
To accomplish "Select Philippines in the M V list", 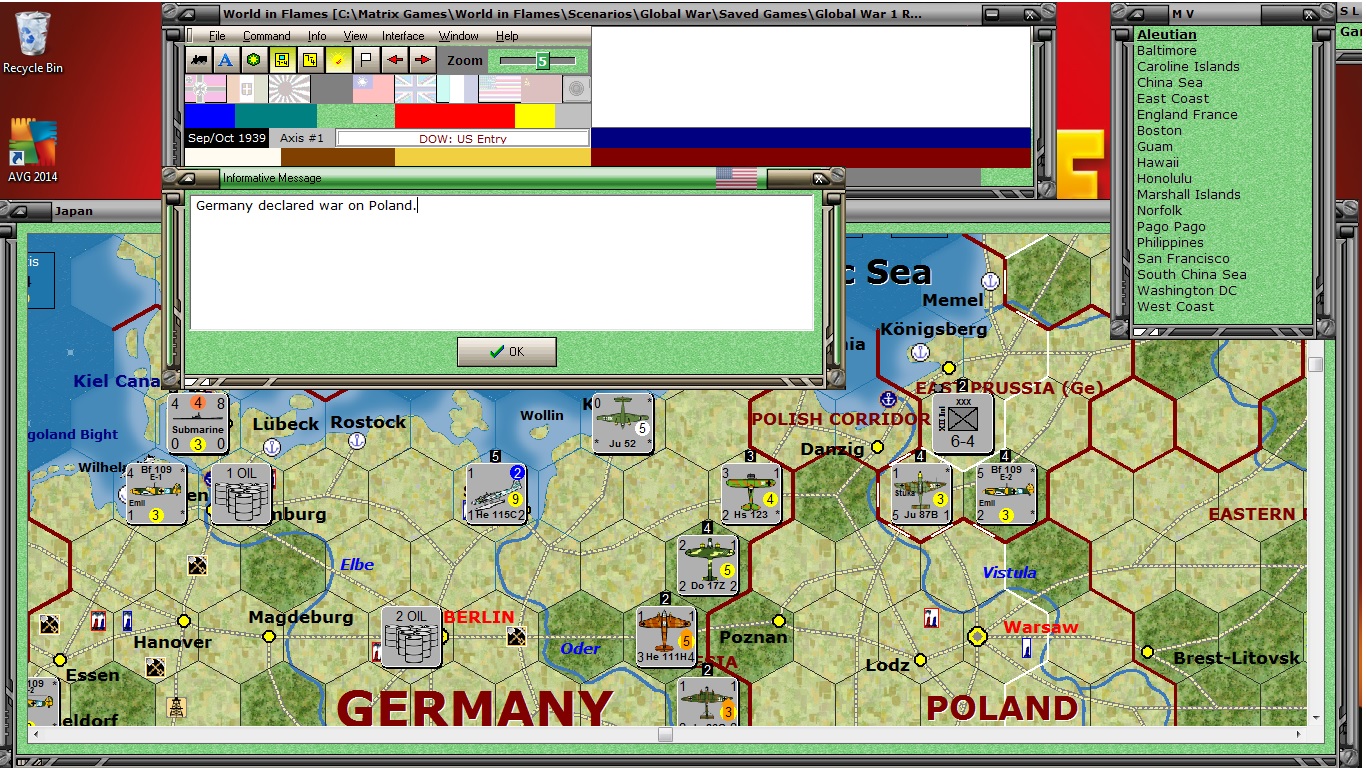I will click(1170, 242).
